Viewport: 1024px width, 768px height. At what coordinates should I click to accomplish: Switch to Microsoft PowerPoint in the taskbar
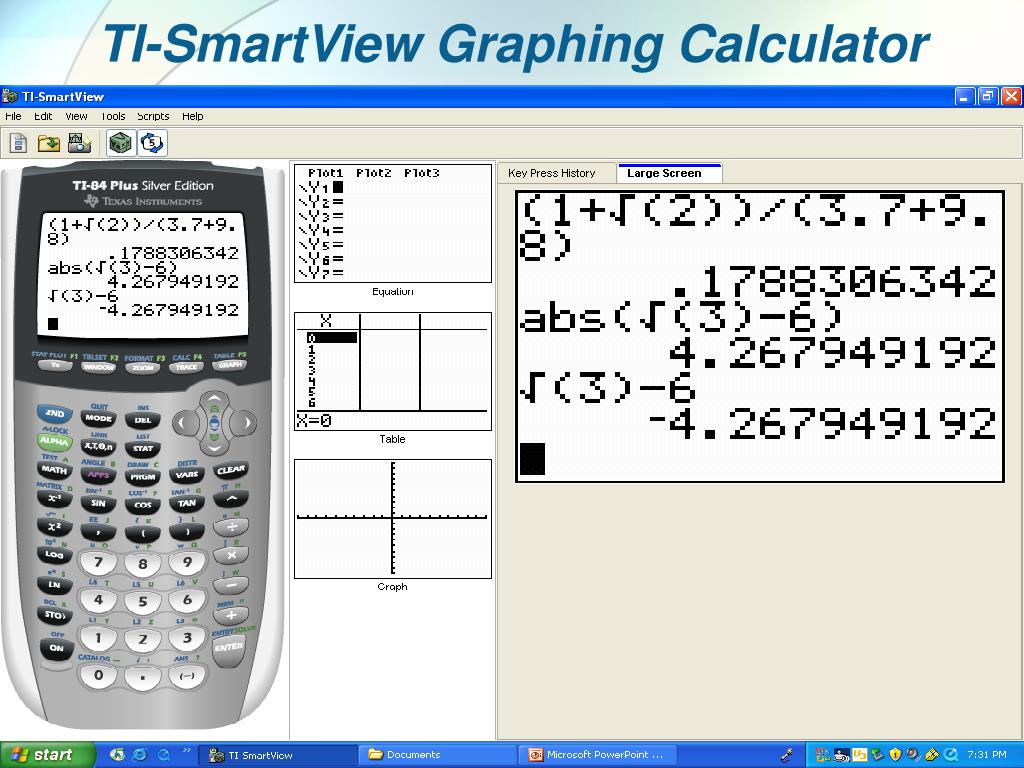tap(598, 755)
